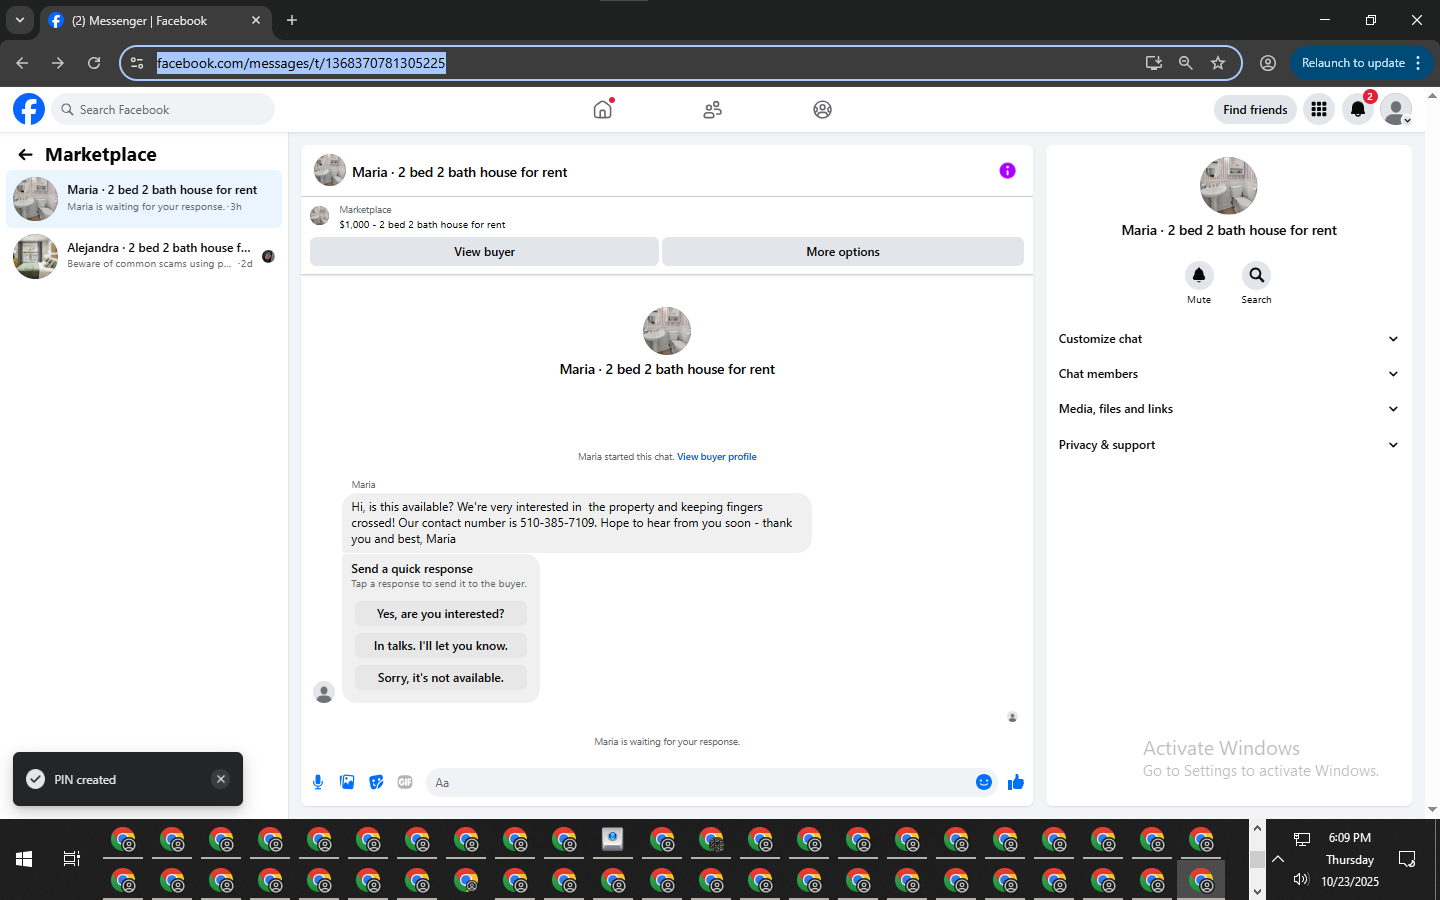Go back to the previous browser page
The width and height of the screenshot is (1440, 900).
pos(22,63)
